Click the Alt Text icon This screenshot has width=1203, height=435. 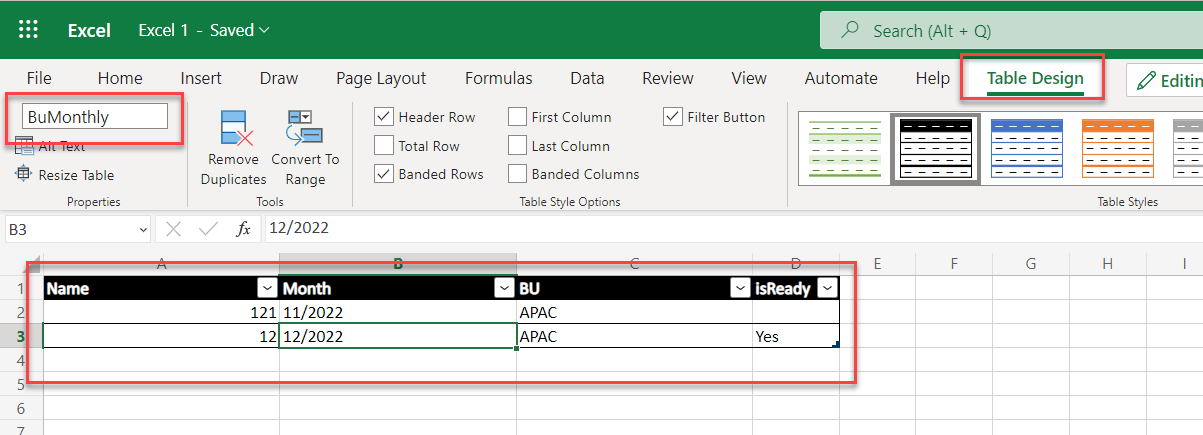[x=25, y=146]
